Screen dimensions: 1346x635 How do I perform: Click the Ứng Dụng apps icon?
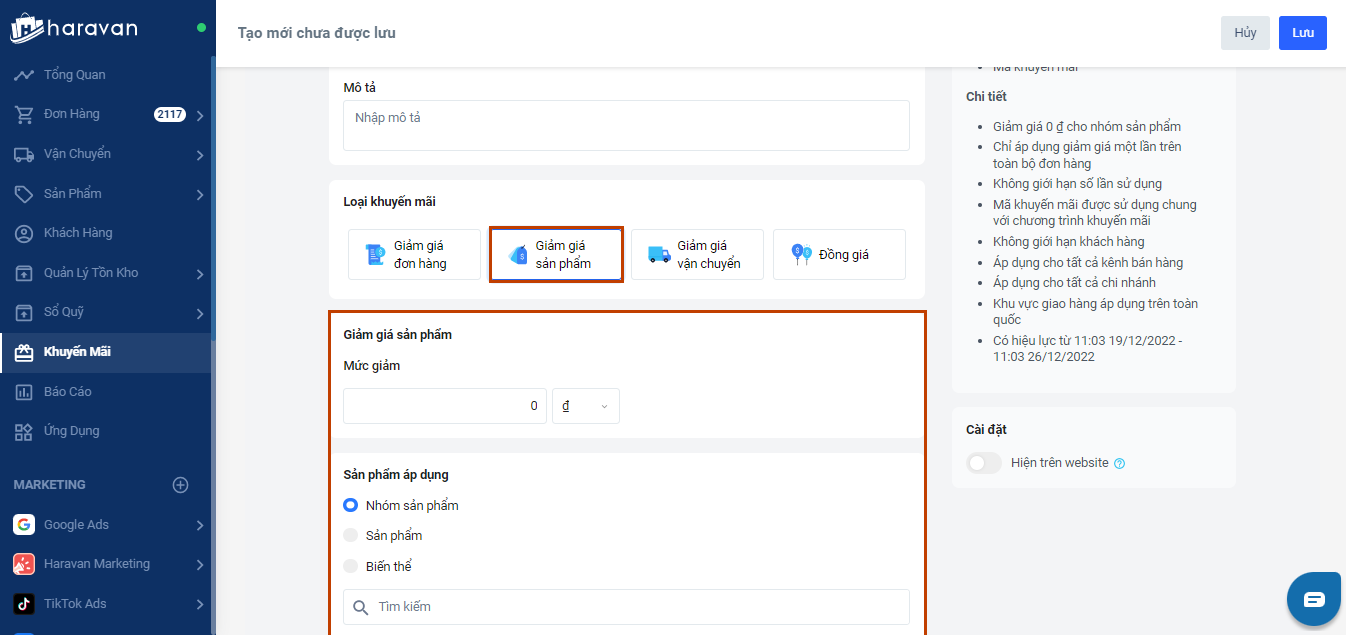(24, 431)
